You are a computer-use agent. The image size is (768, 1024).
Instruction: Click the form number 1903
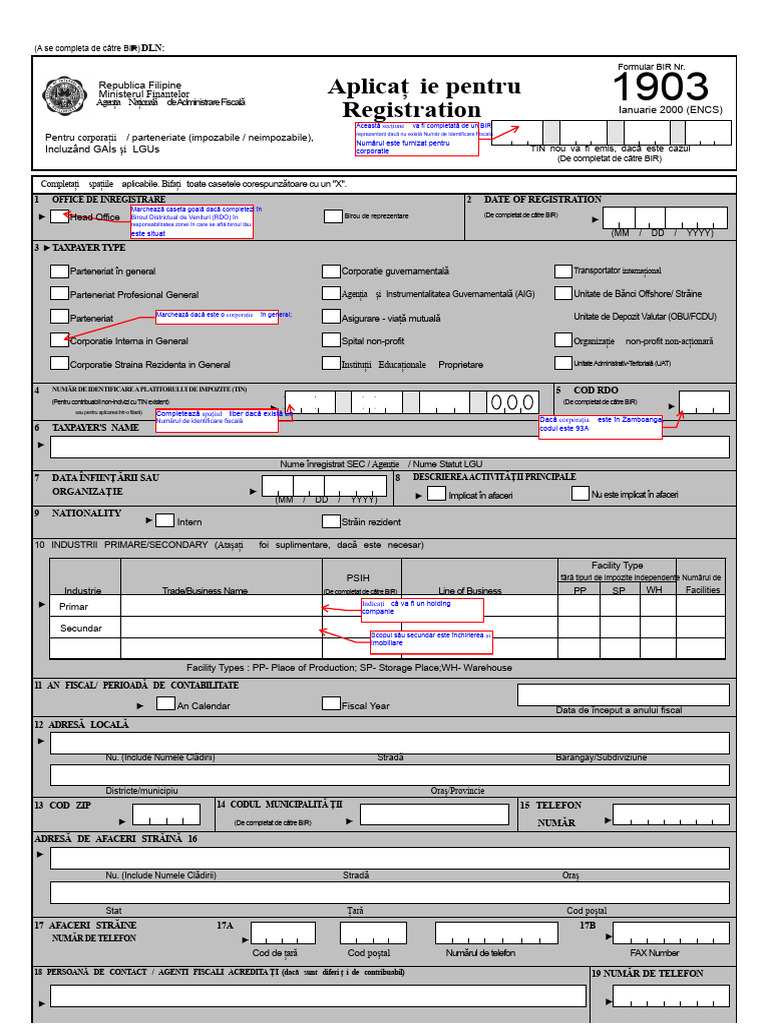pos(660,87)
